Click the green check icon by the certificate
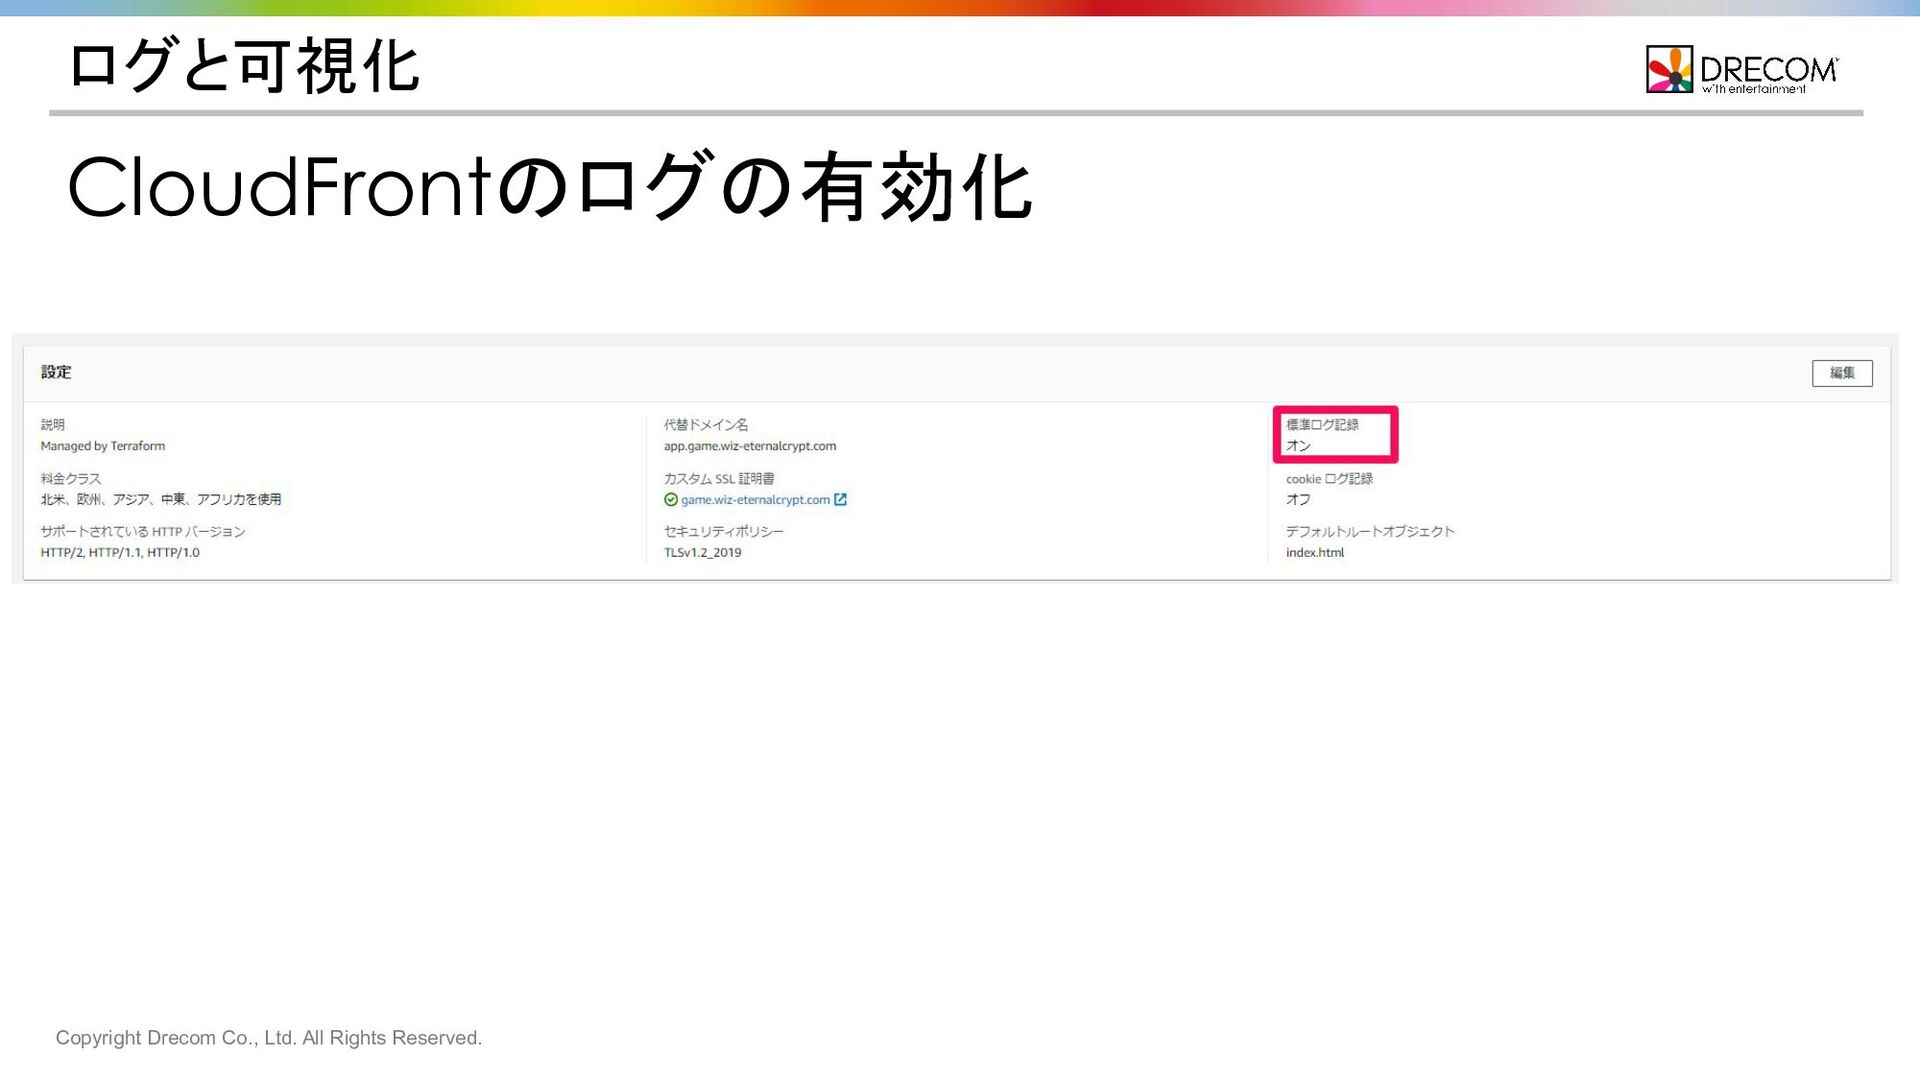Screen dimensions: 1920x1080 (671, 500)
